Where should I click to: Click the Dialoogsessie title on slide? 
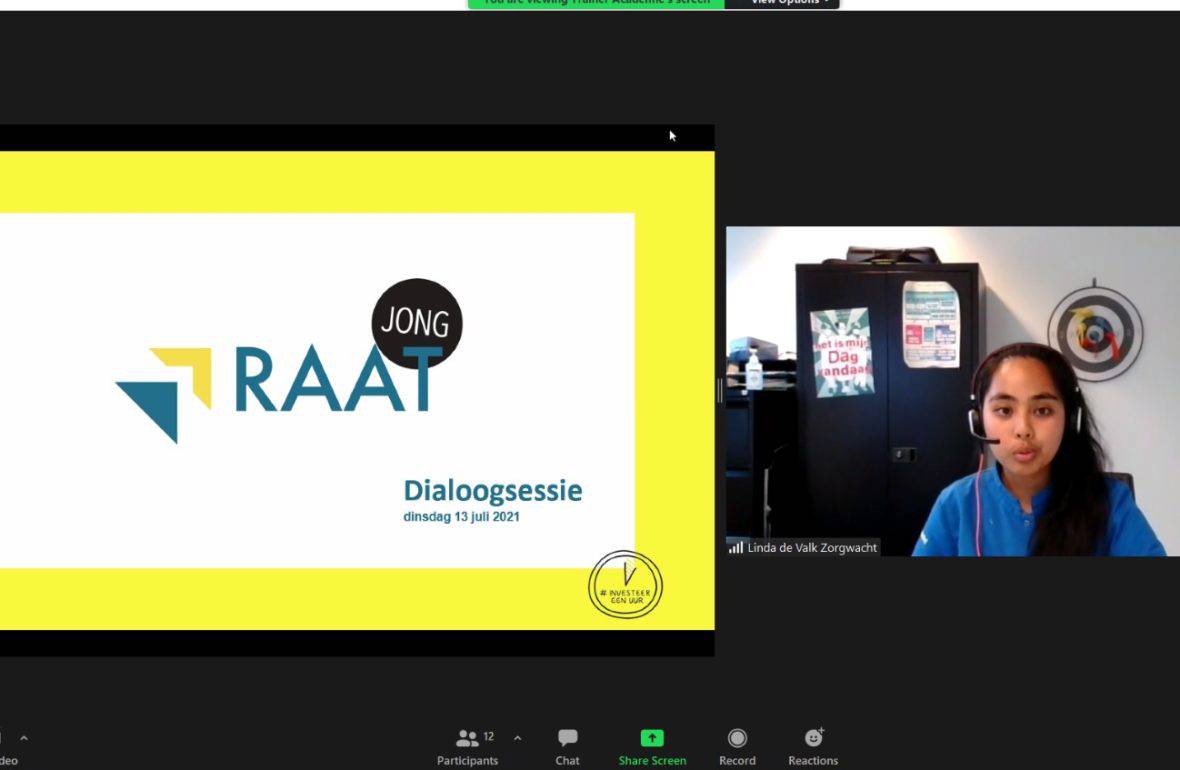pyautogui.click(x=492, y=491)
